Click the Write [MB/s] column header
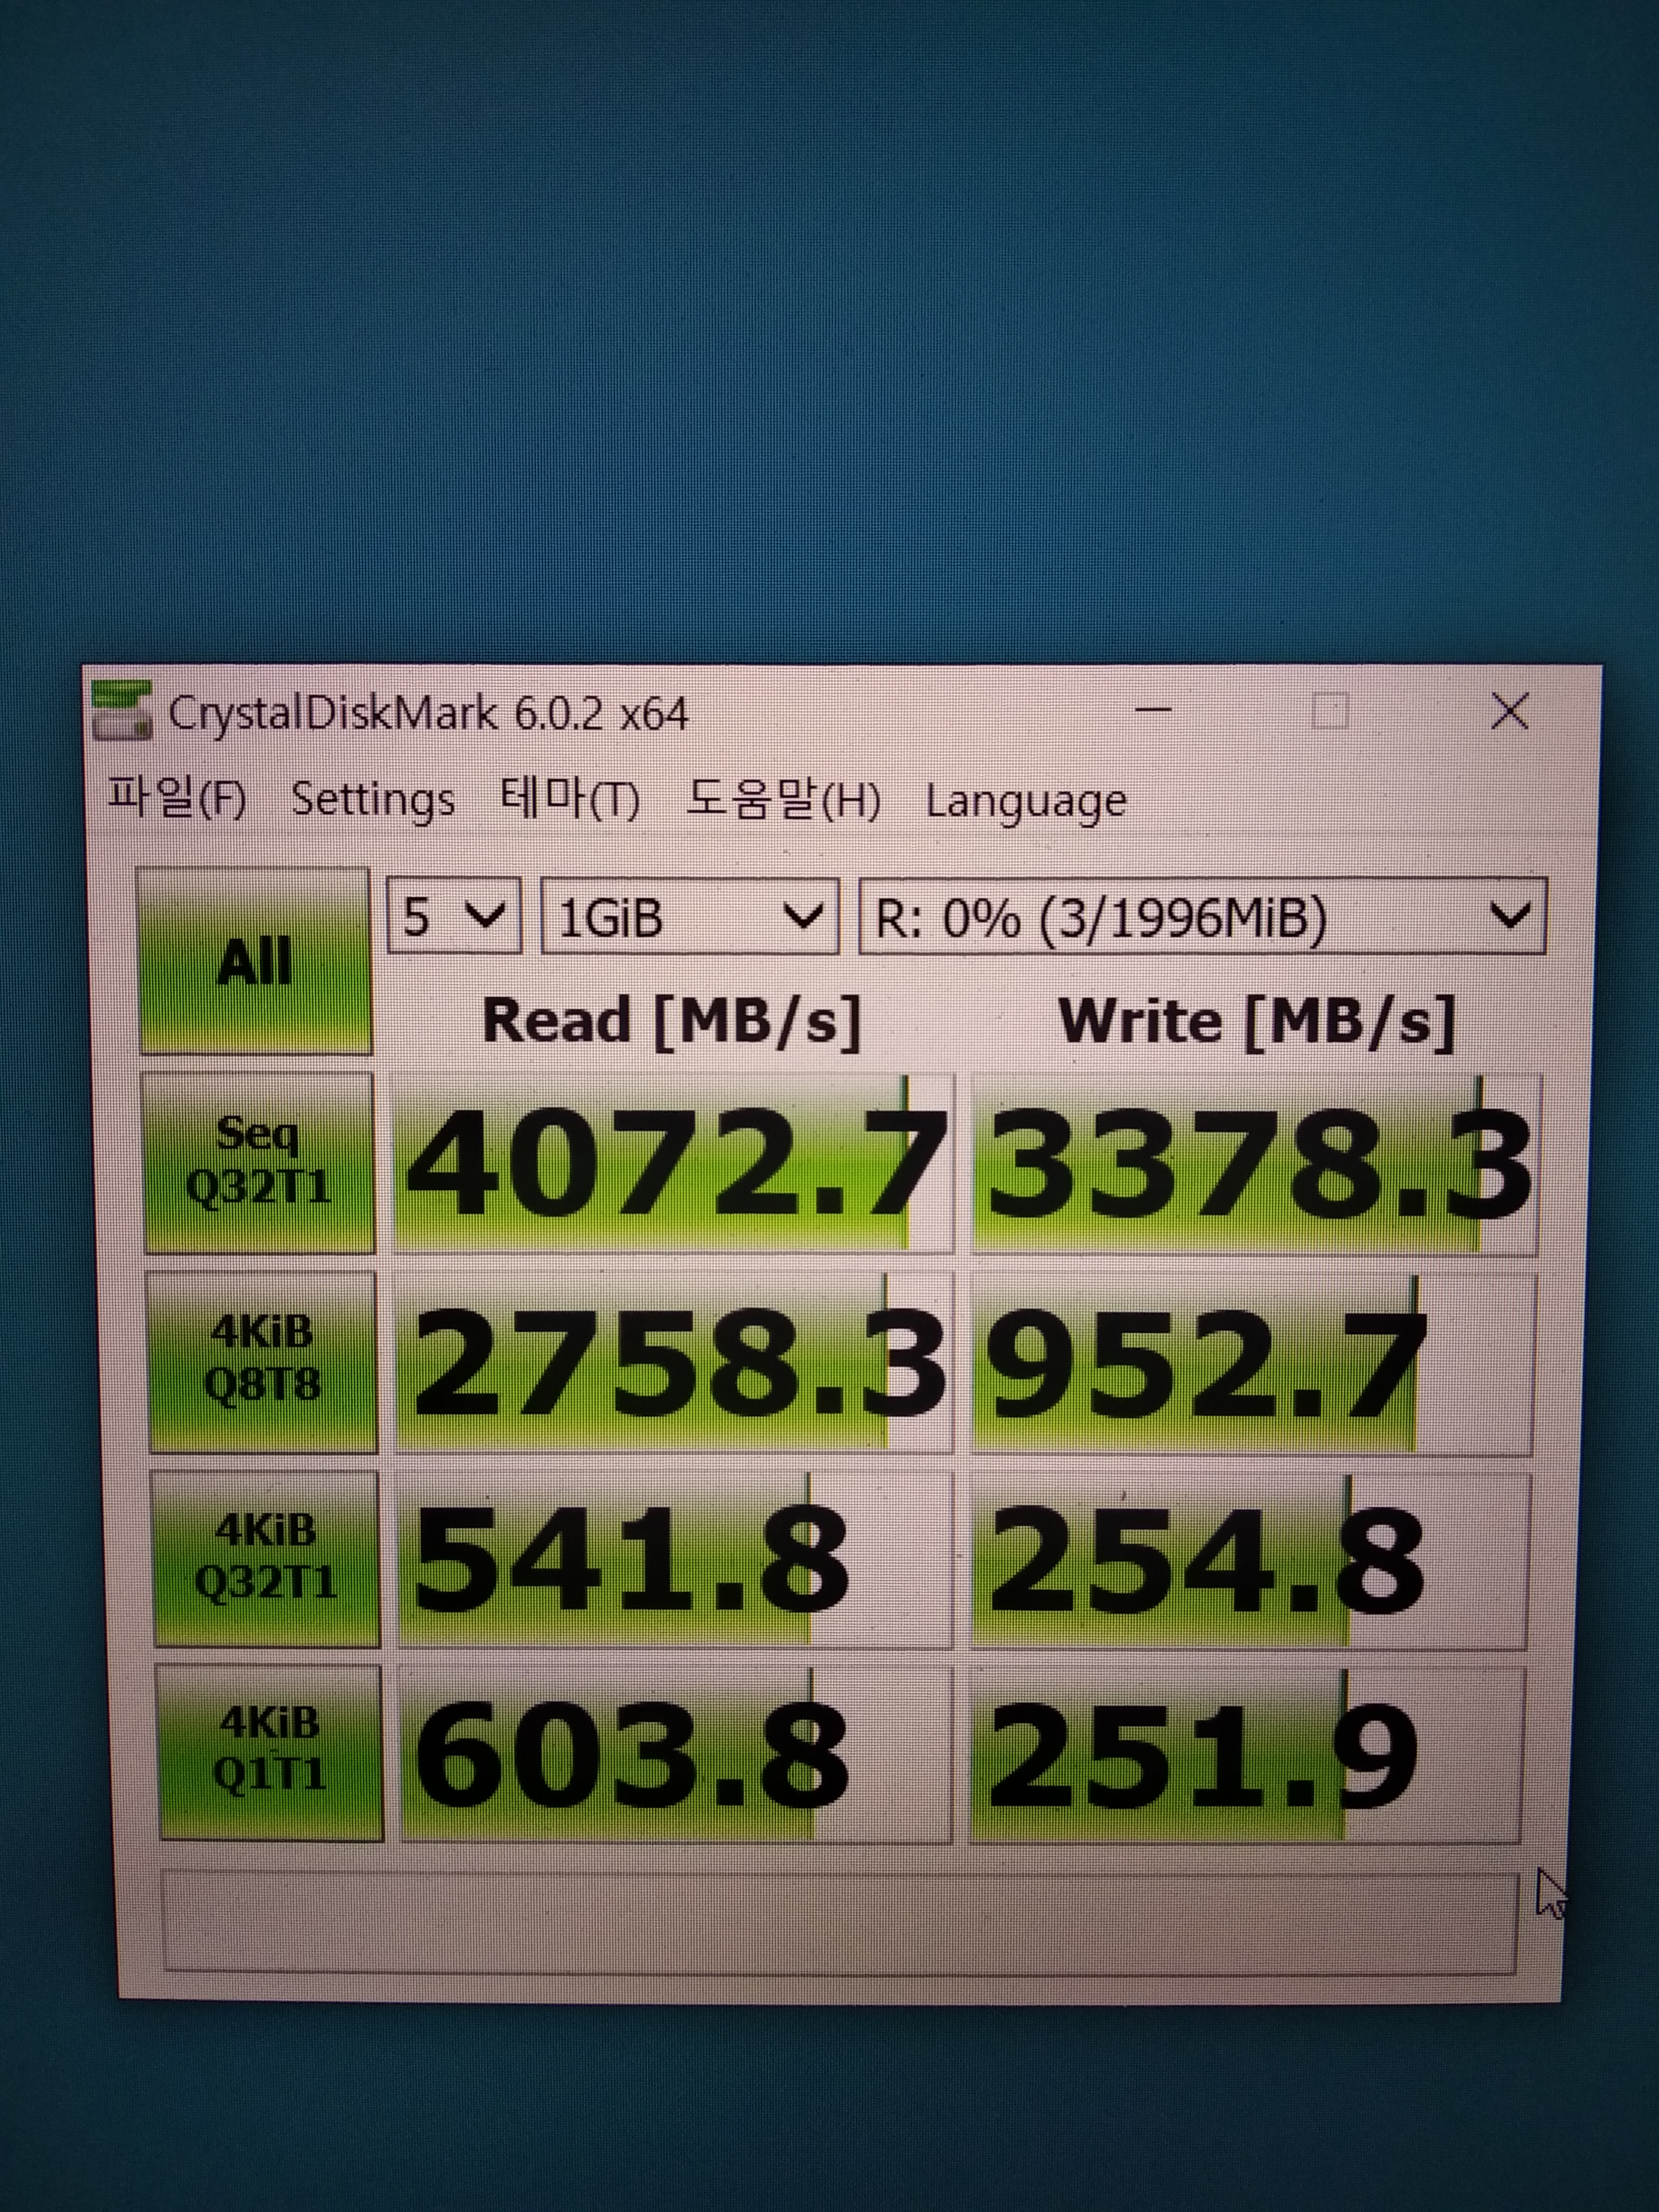Image resolution: width=1659 pixels, height=2212 pixels. 1256,1022
